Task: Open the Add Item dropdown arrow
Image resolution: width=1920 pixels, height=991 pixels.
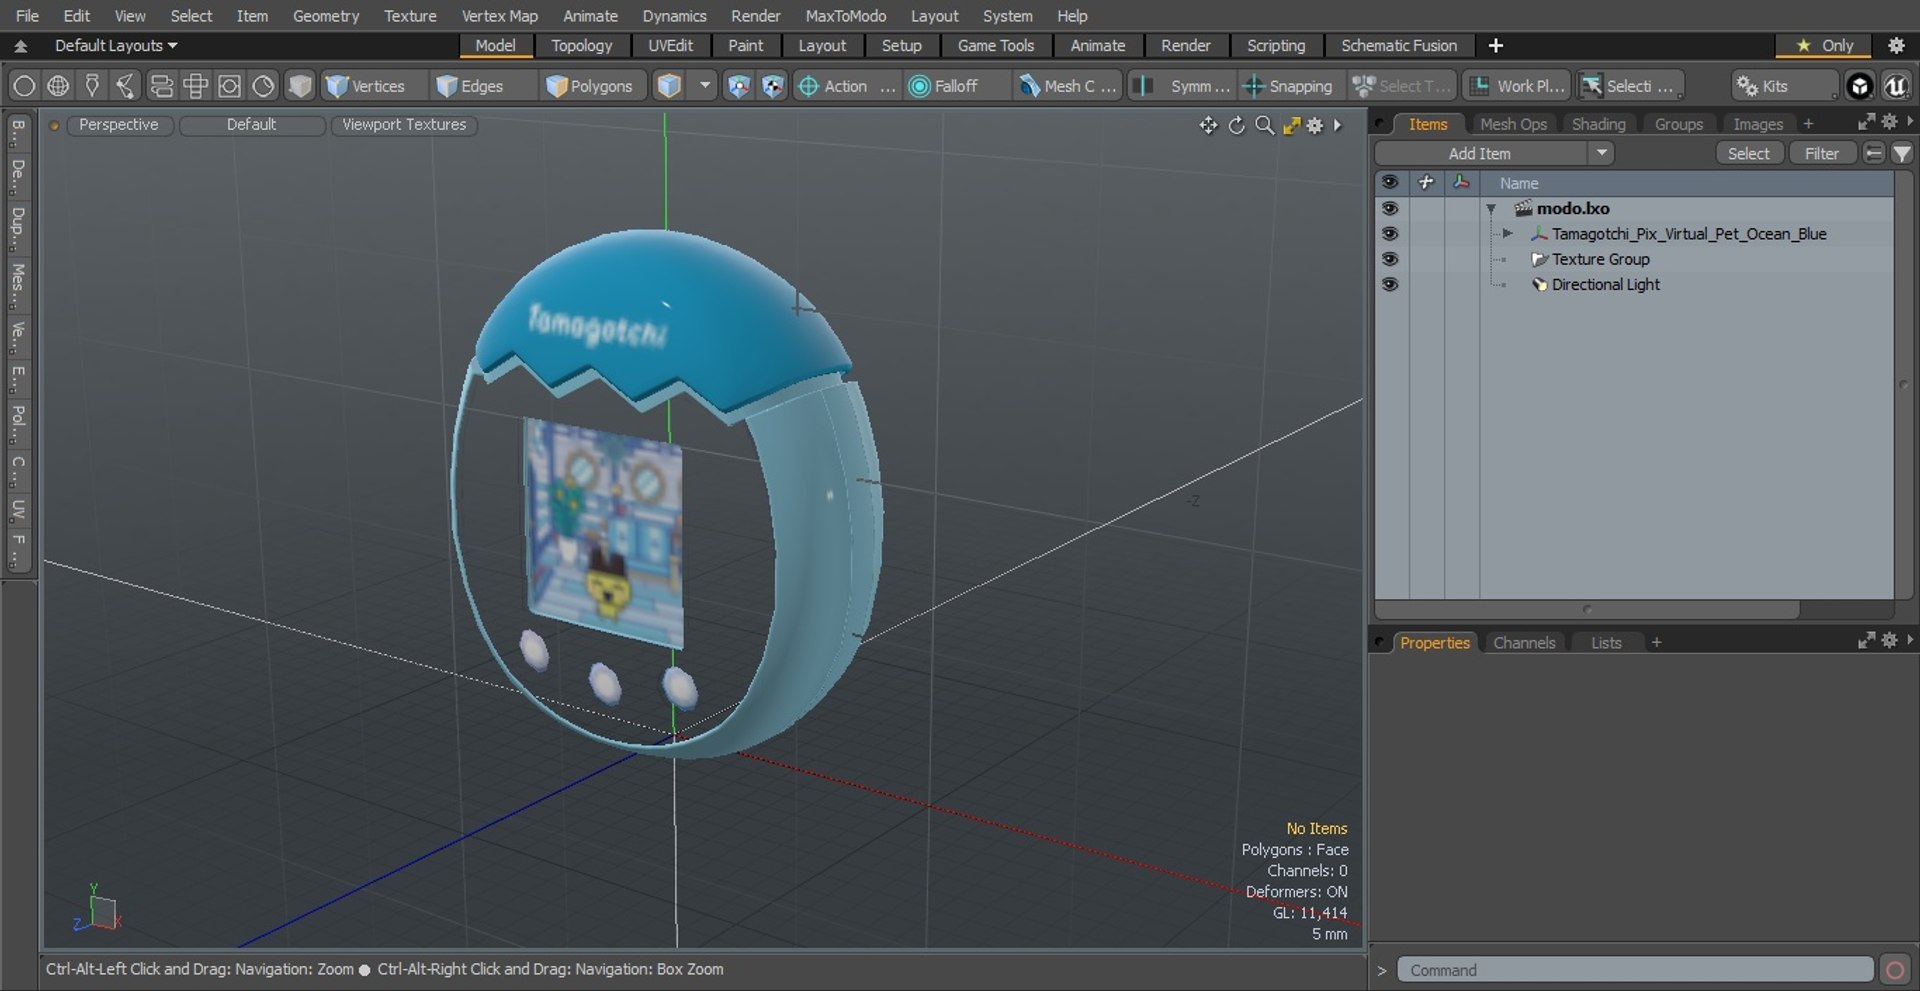Action: click(1601, 153)
